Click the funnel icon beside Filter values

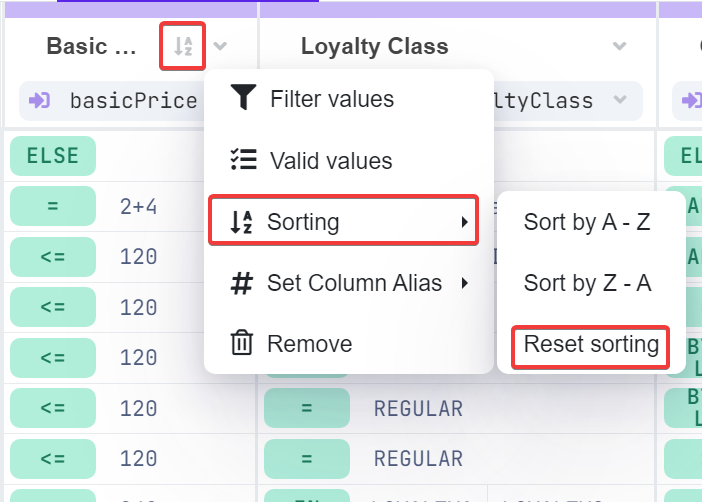[242, 98]
